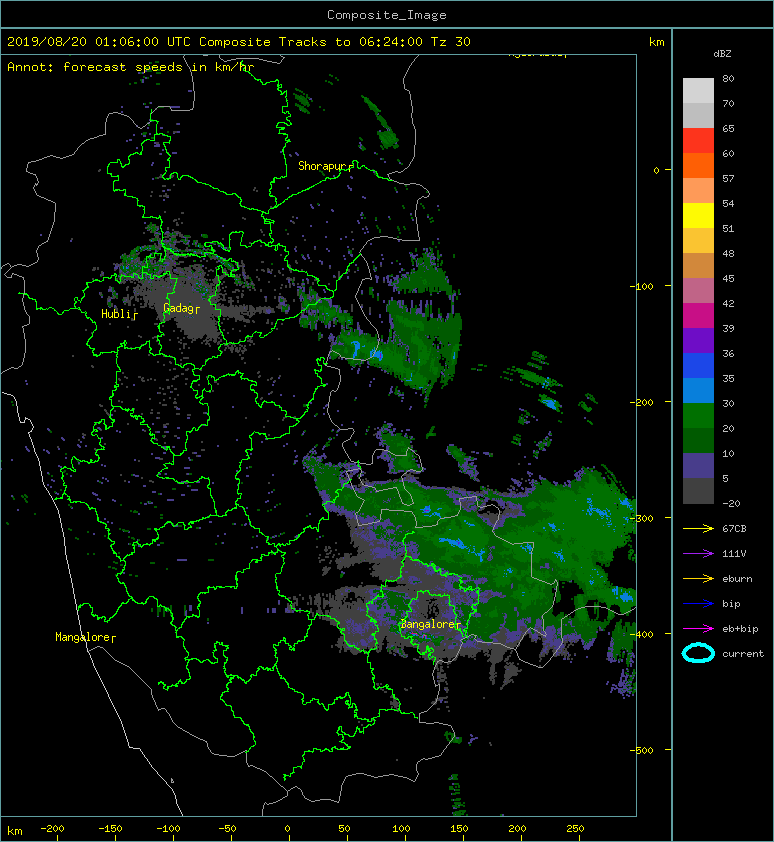Screen dimensions: 774x842
Task: Click the 45-48 dBZ brown swatch
Action: [x=698, y=265]
